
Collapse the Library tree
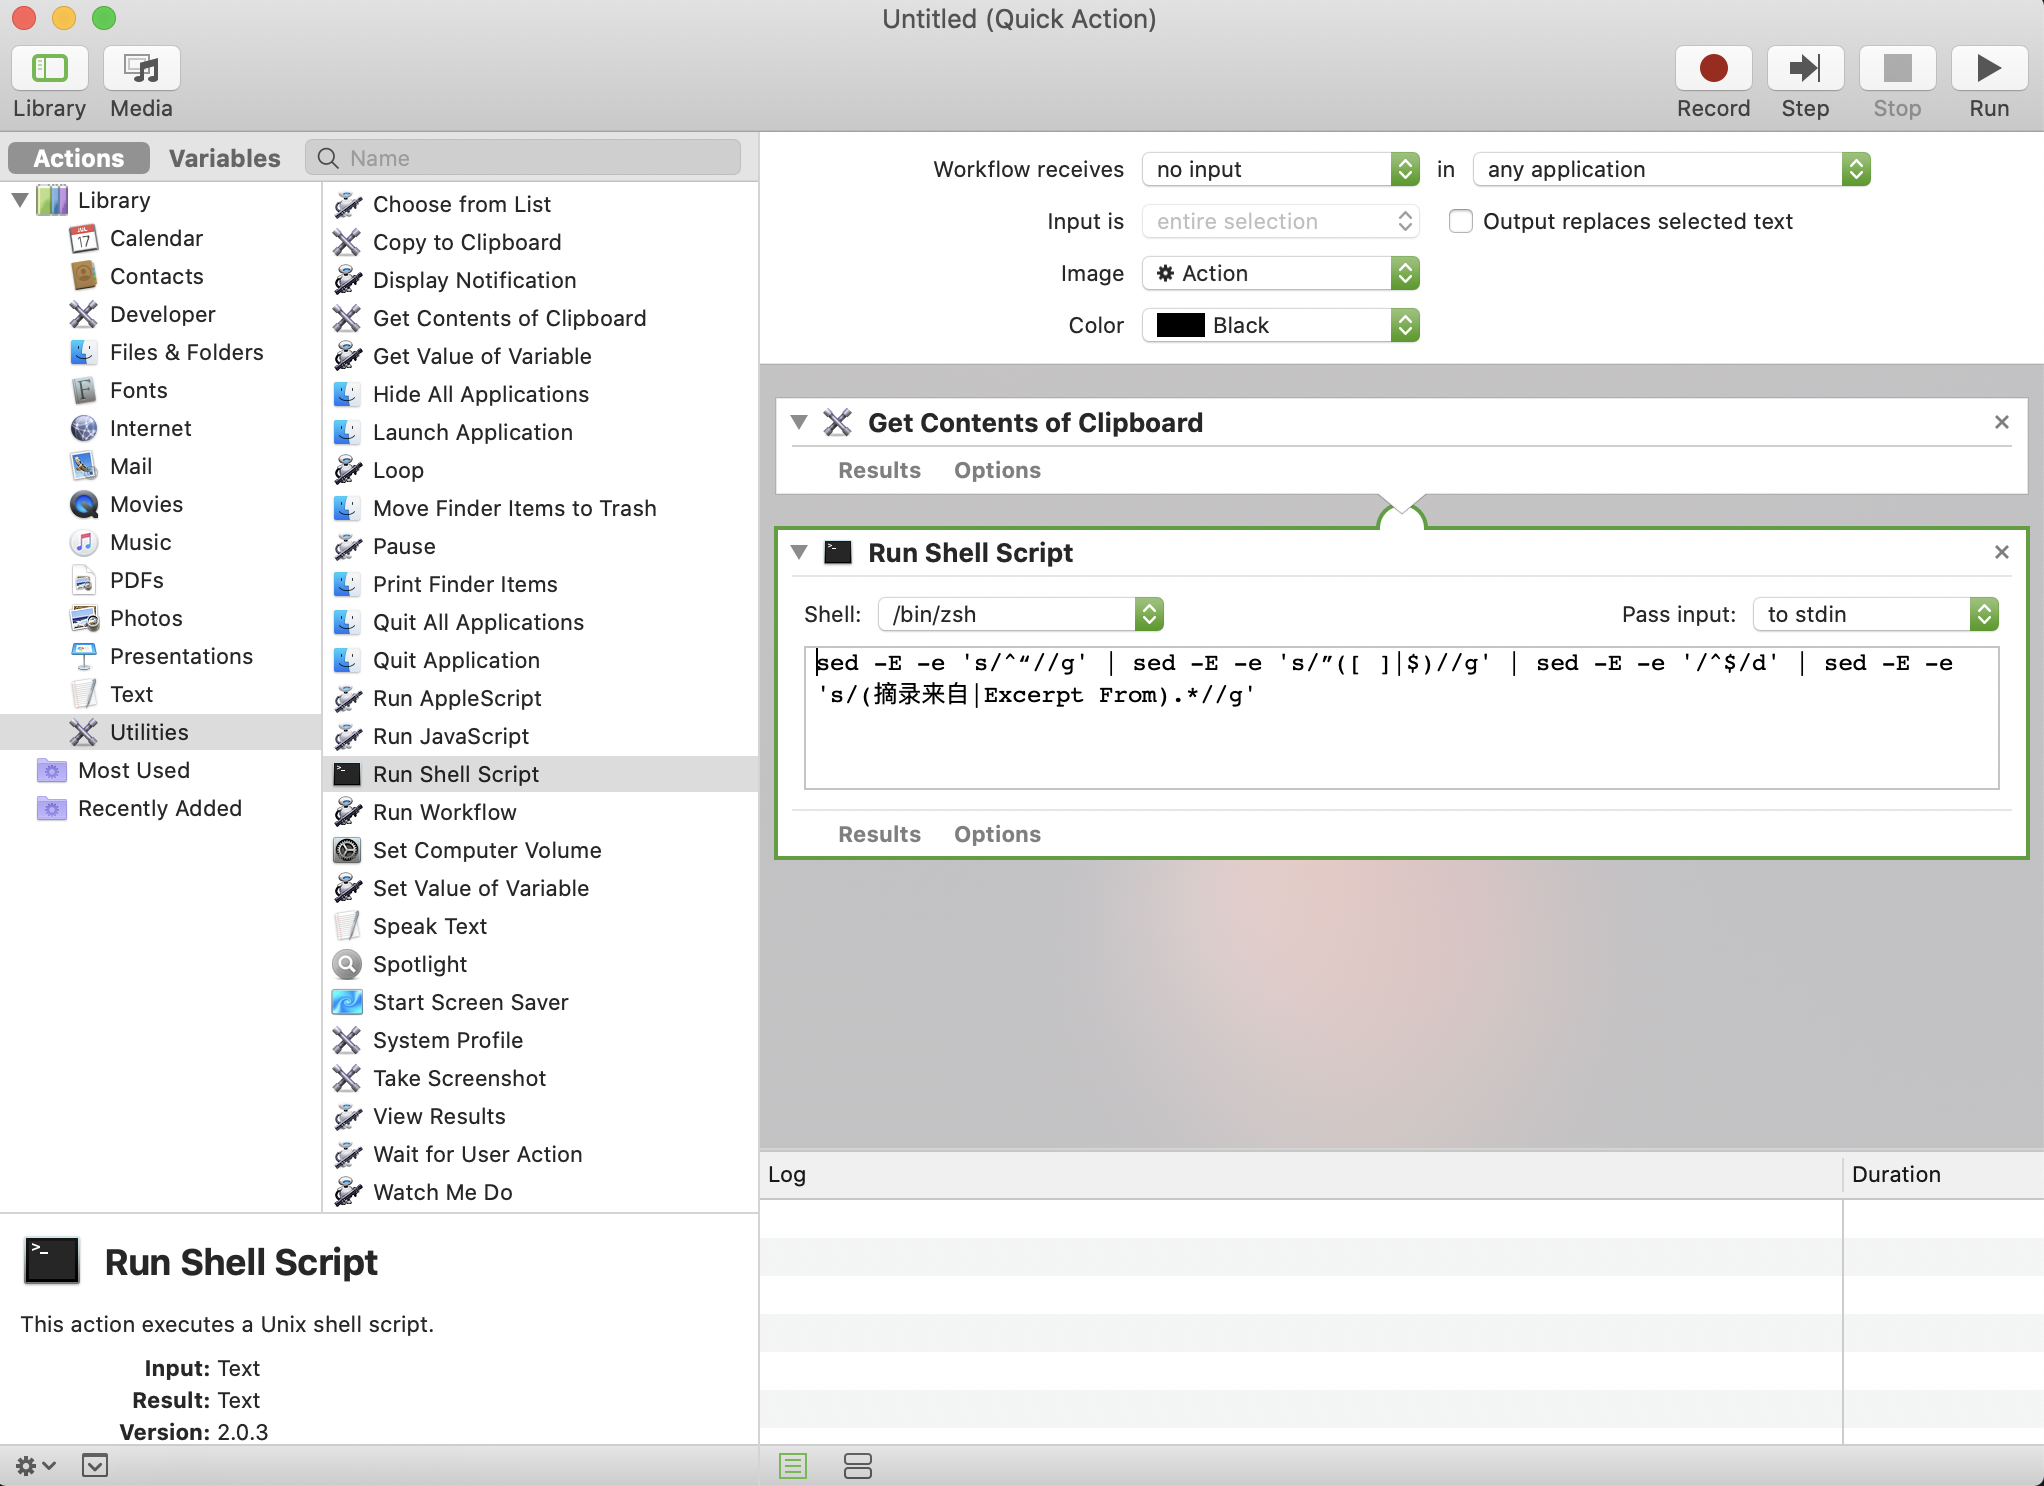20,200
